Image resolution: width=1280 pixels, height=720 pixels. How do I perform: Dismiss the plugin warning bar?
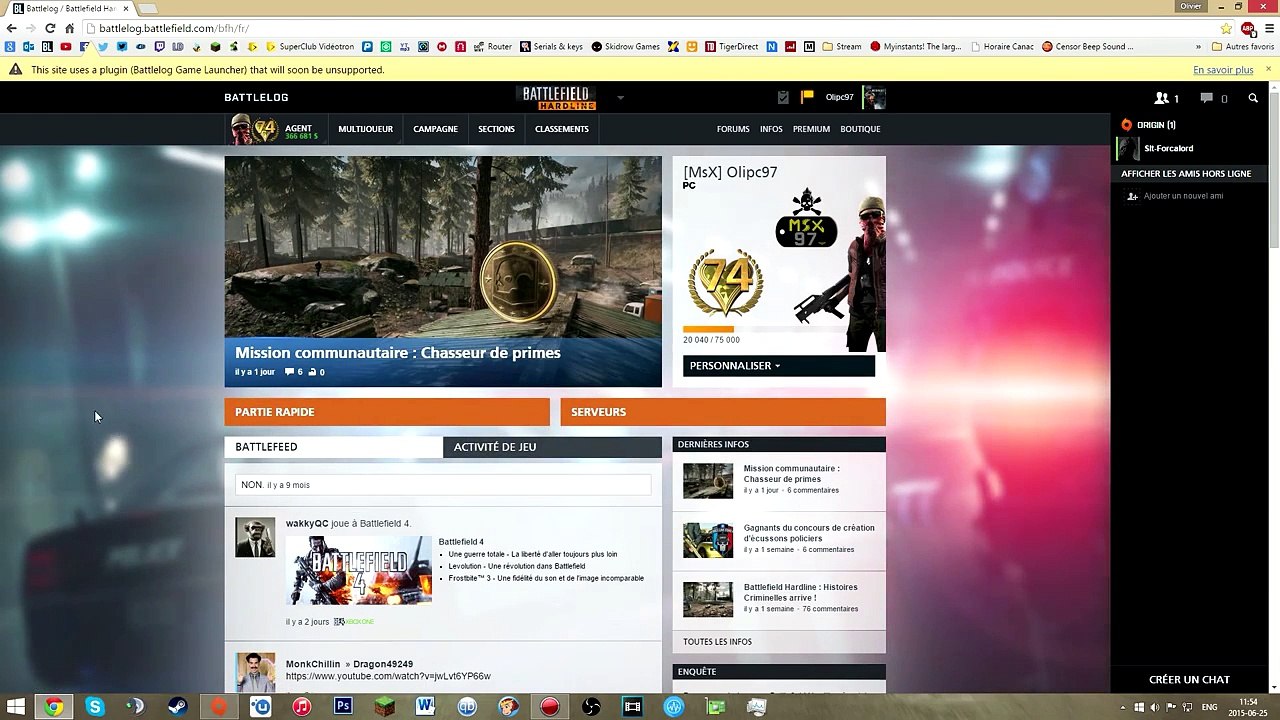point(1267,70)
